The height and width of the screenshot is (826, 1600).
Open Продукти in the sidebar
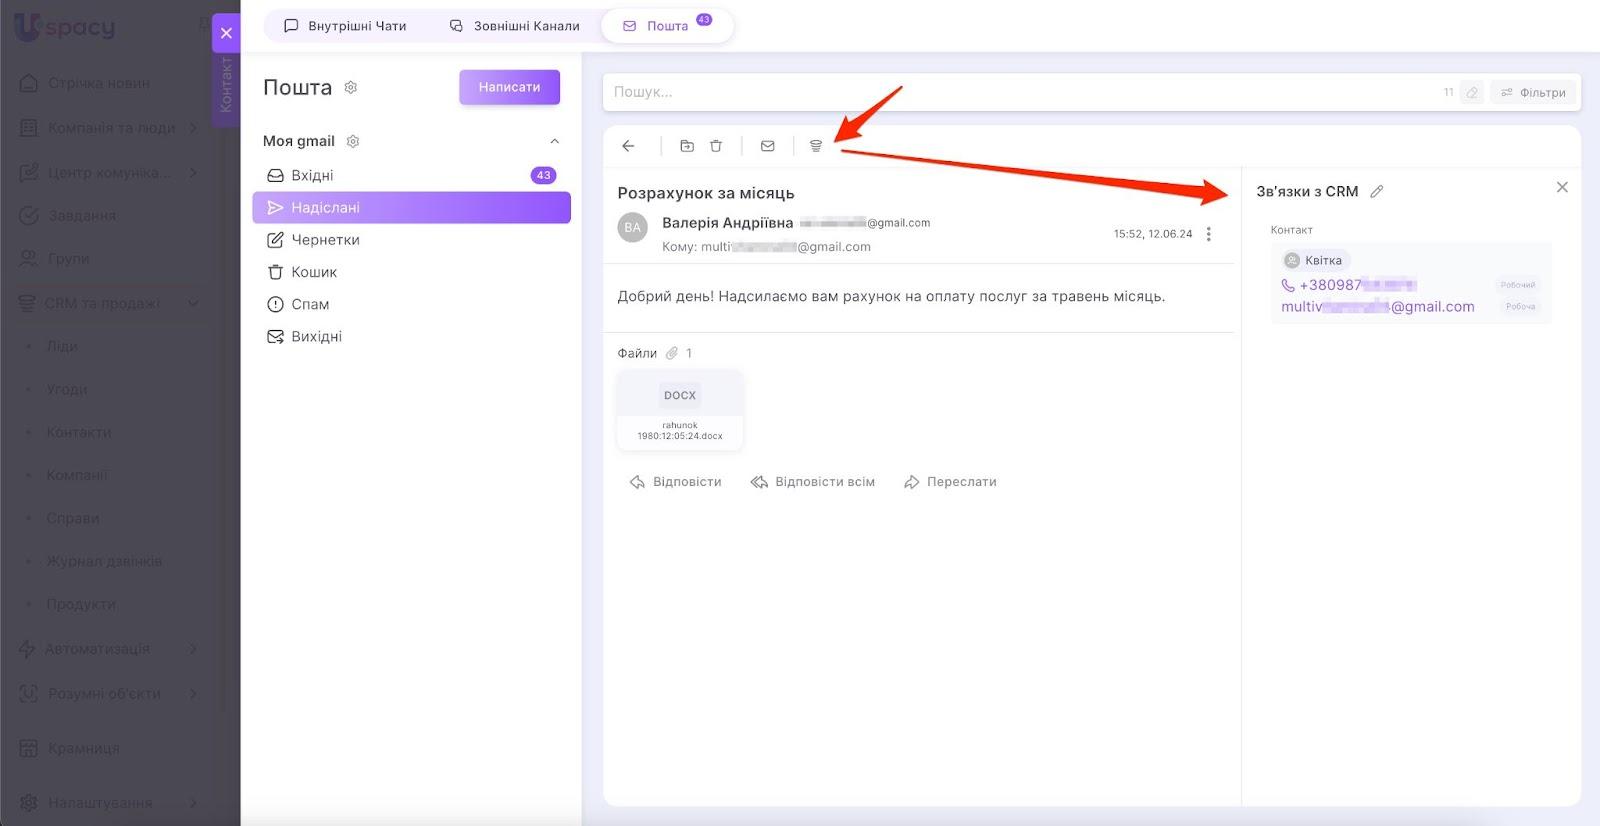[x=81, y=604]
